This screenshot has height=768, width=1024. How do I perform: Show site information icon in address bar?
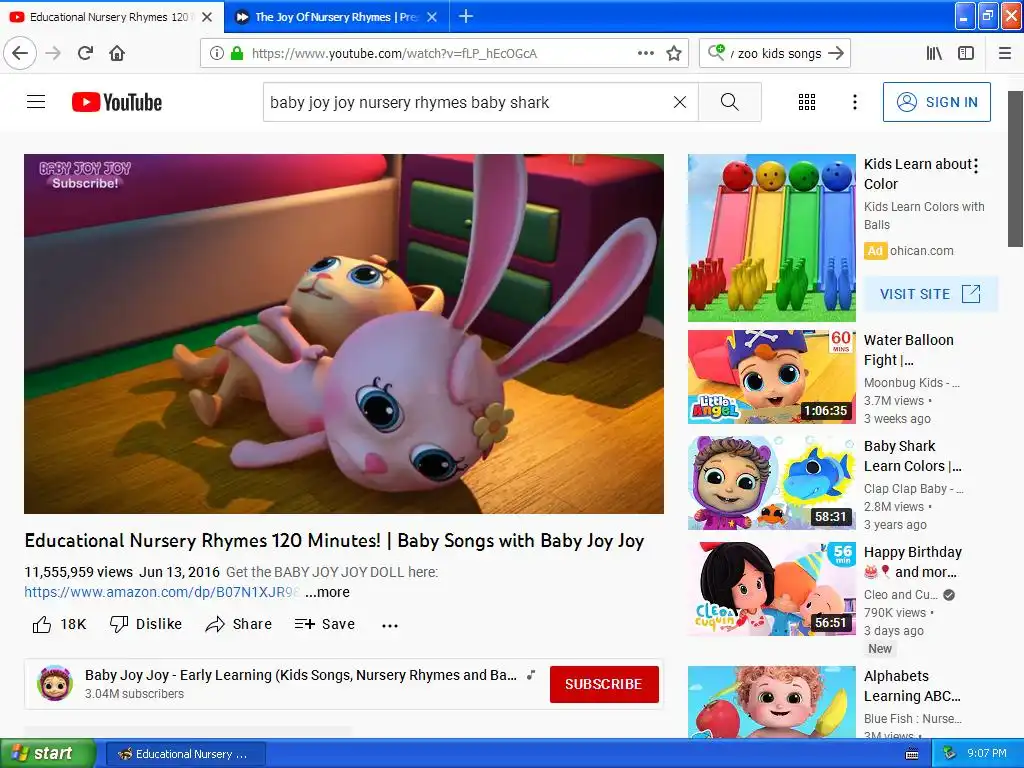216,53
